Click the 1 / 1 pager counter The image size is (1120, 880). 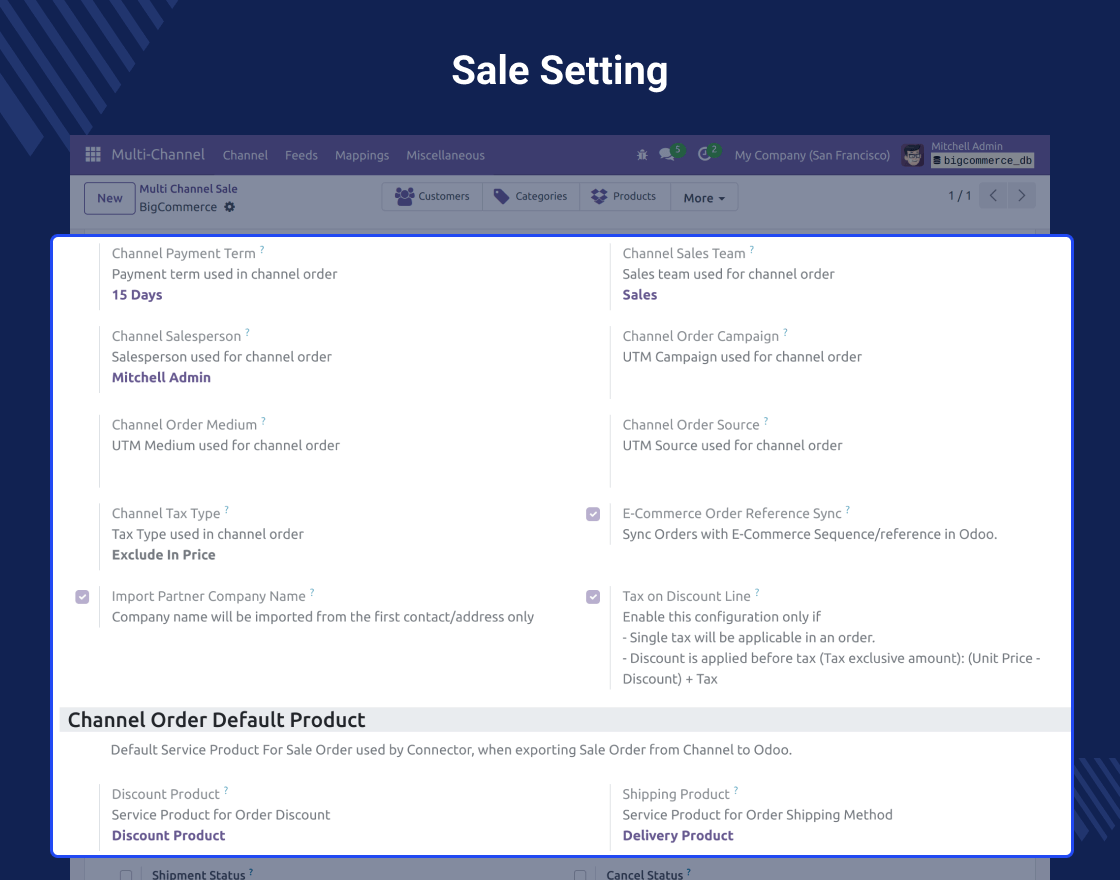point(959,196)
